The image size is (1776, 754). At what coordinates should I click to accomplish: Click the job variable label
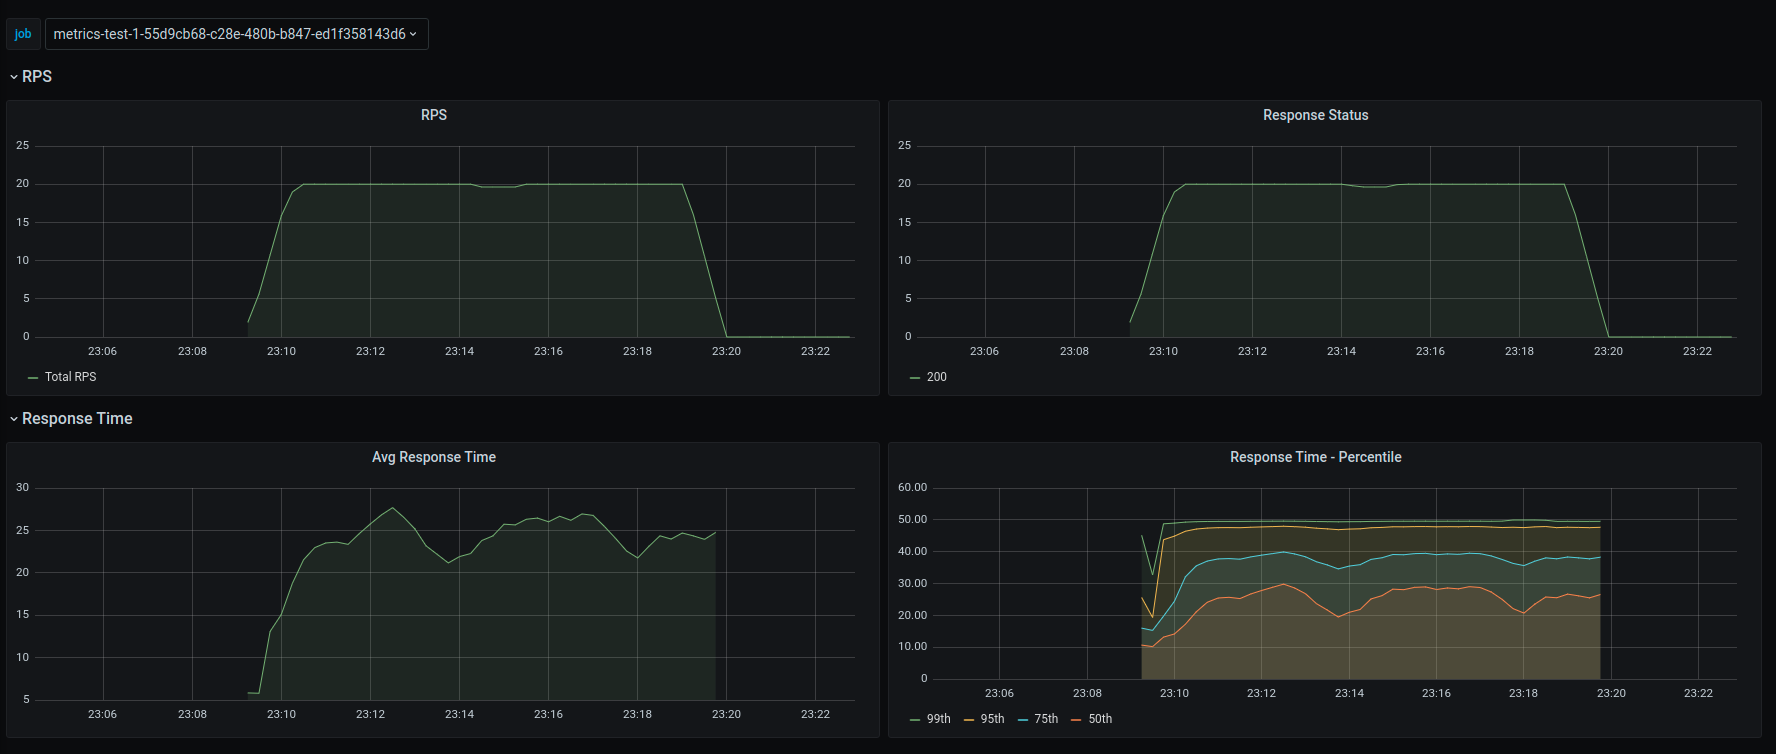(23, 34)
